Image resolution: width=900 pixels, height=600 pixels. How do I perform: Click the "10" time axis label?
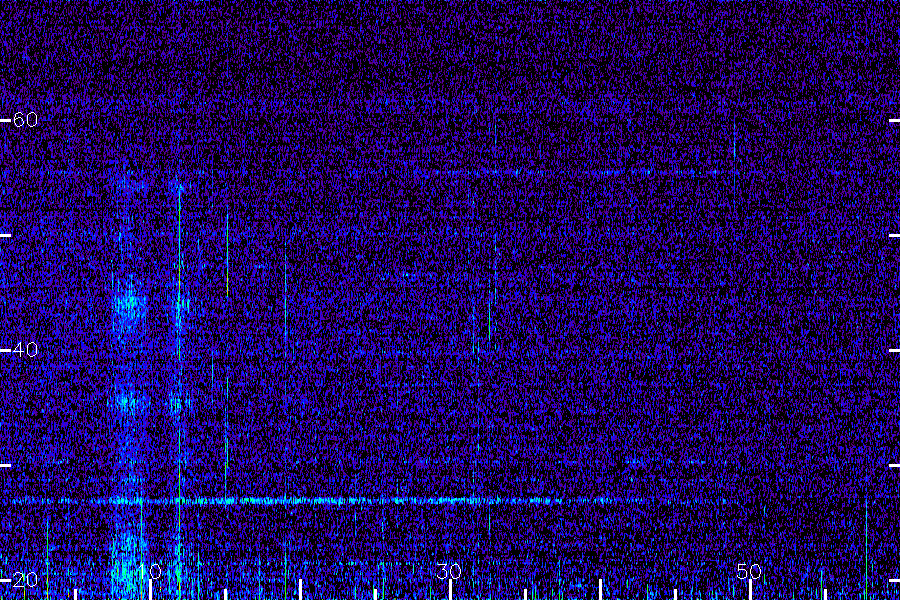tap(150, 571)
